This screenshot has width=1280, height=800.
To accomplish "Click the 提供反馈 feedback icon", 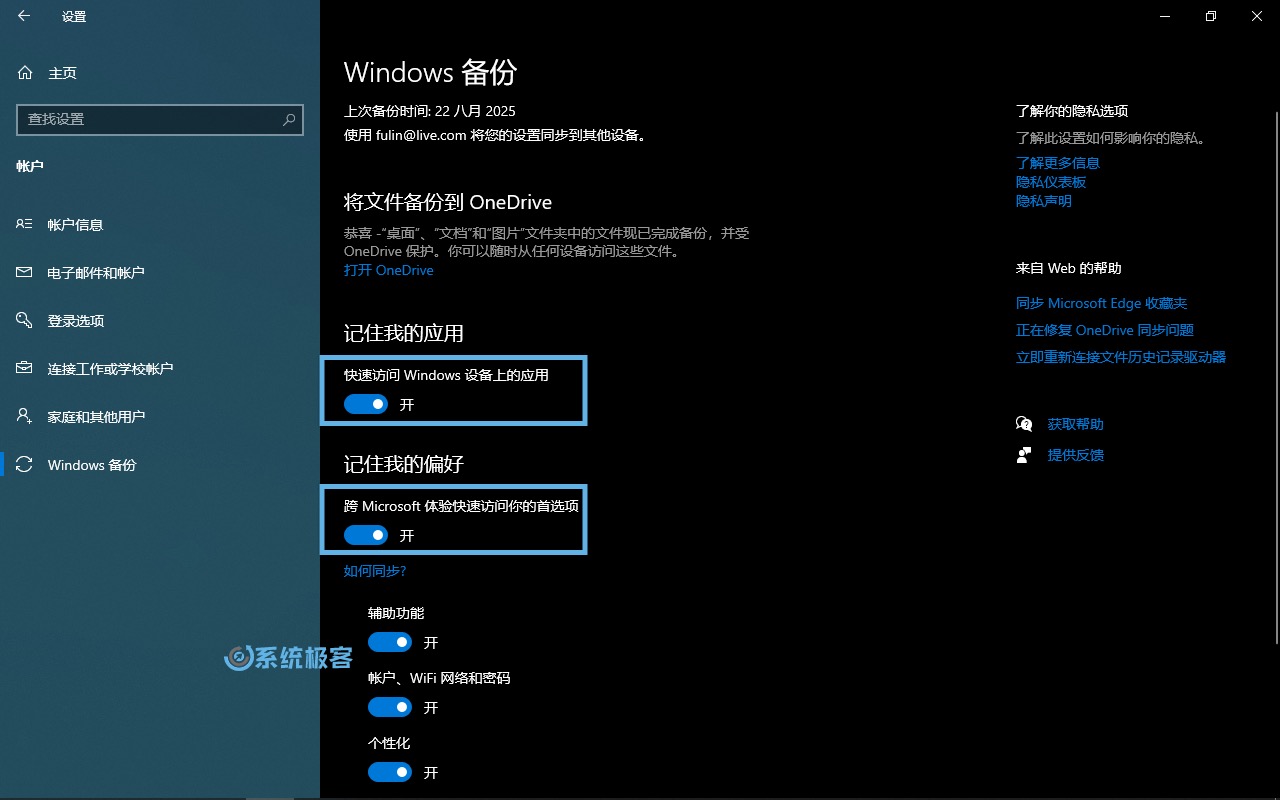I will pos(1024,455).
